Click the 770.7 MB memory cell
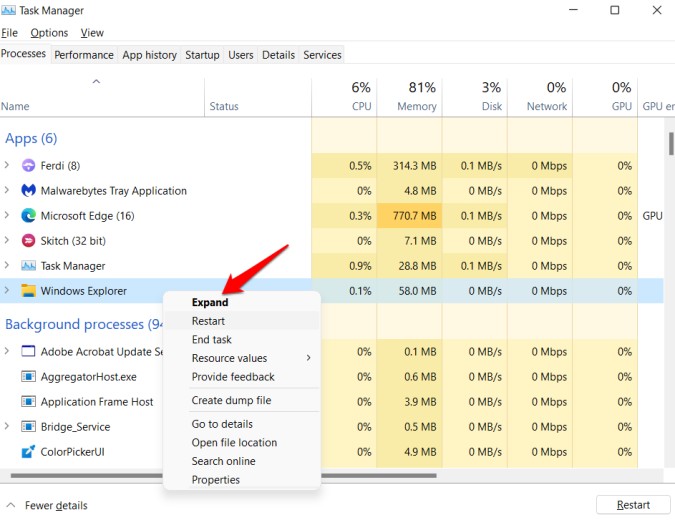Screen dimensions: 675x520 (409, 215)
